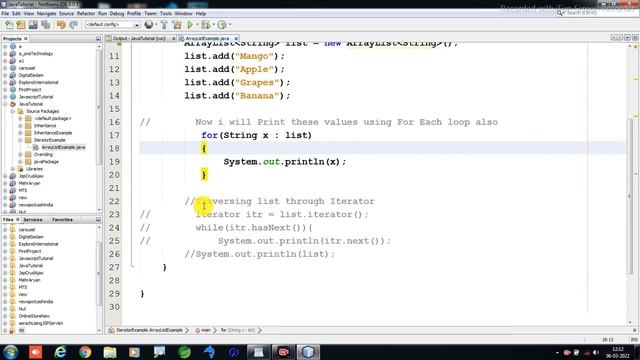Open Google Chrome from the taskbar
The image size is (640, 360).
(85, 352)
